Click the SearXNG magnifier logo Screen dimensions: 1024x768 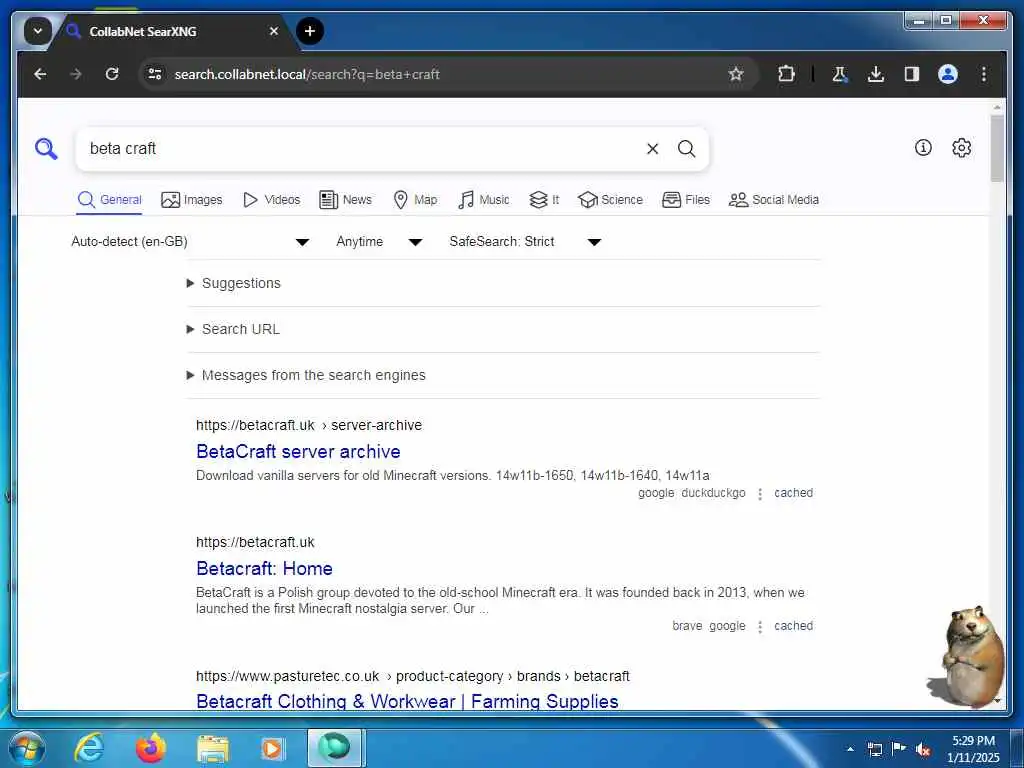click(x=46, y=149)
